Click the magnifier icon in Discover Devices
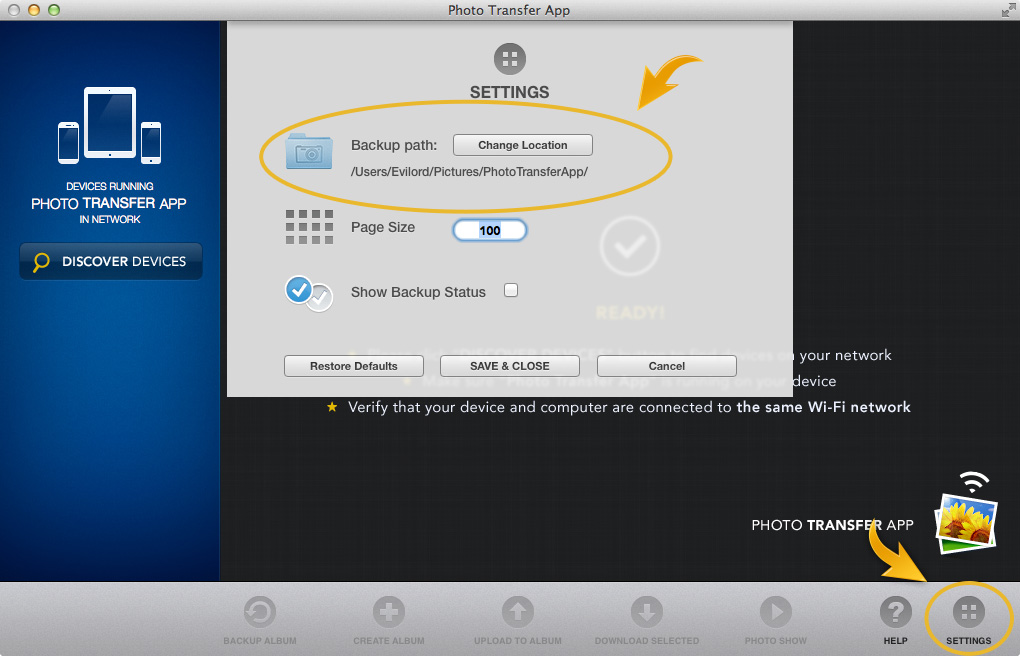 (x=41, y=262)
